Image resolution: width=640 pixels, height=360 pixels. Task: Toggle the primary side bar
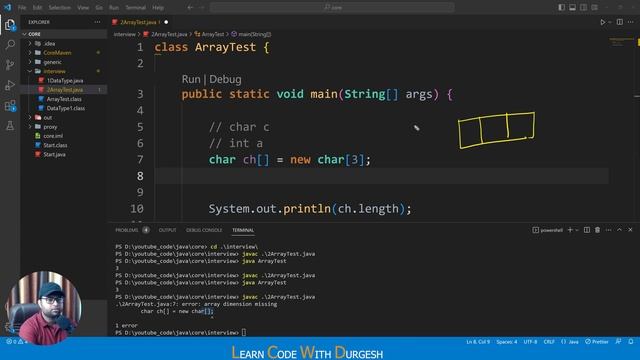point(562,7)
